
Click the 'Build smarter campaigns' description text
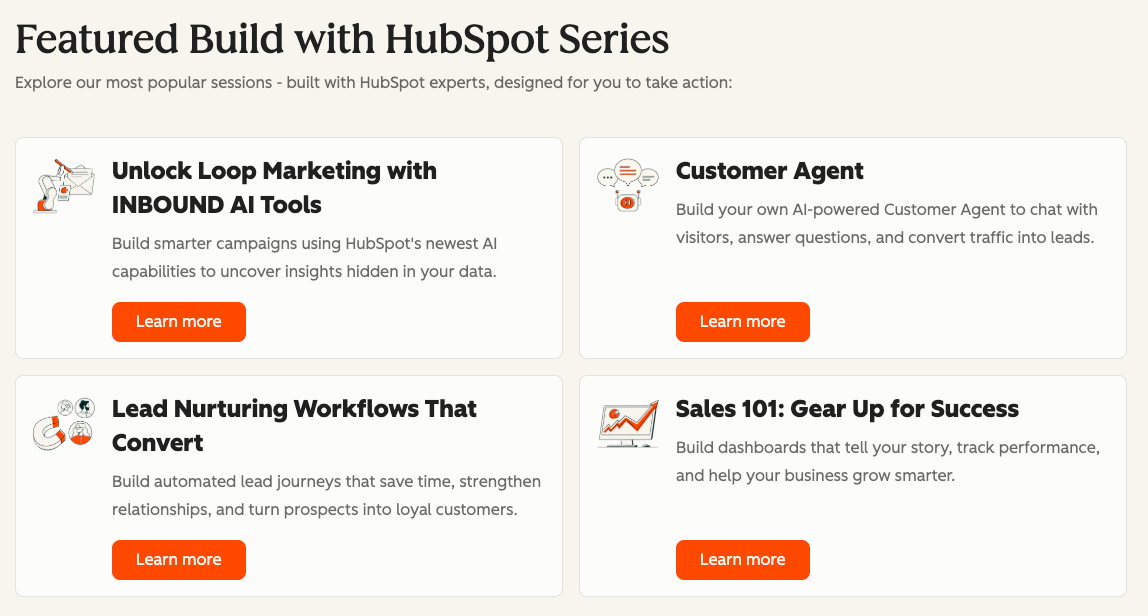tap(305, 257)
